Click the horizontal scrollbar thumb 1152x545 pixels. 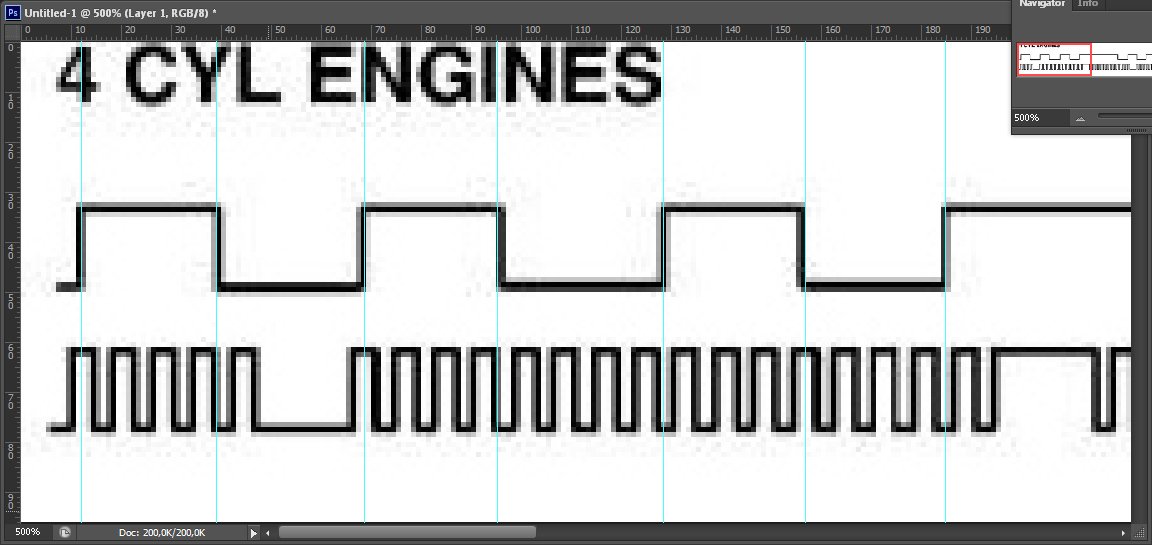(407, 533)
